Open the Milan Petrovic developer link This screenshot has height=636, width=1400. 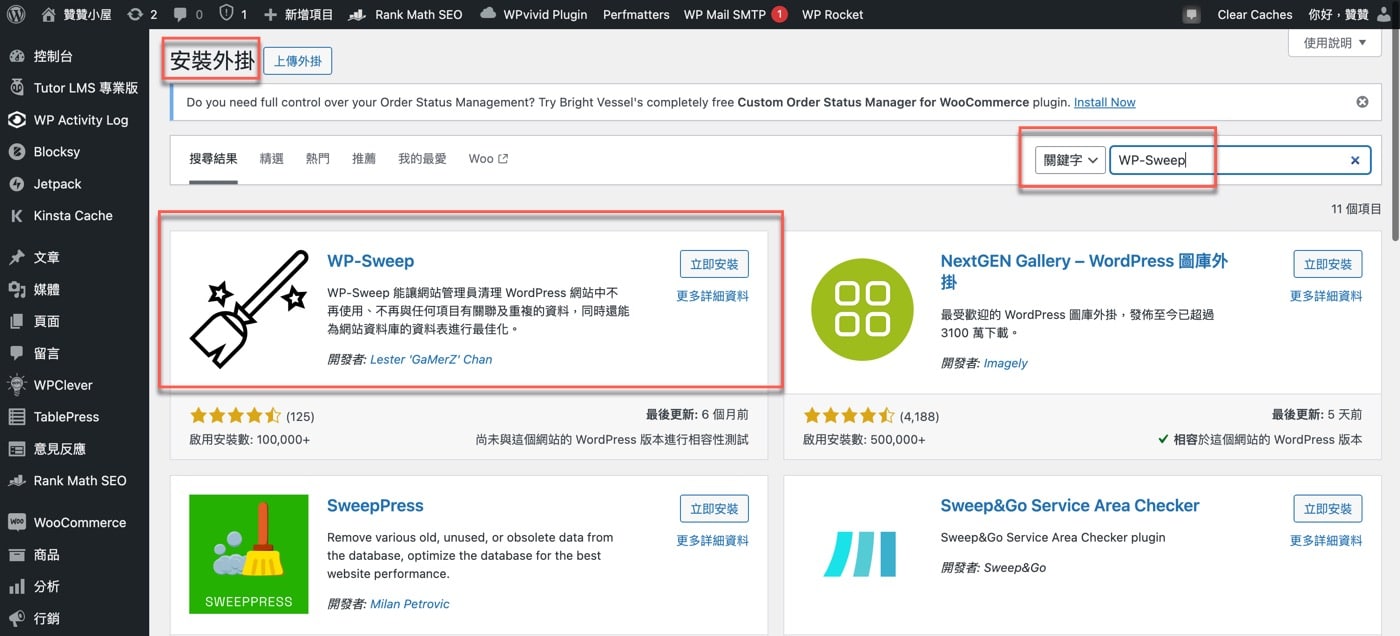coord(410,604)
